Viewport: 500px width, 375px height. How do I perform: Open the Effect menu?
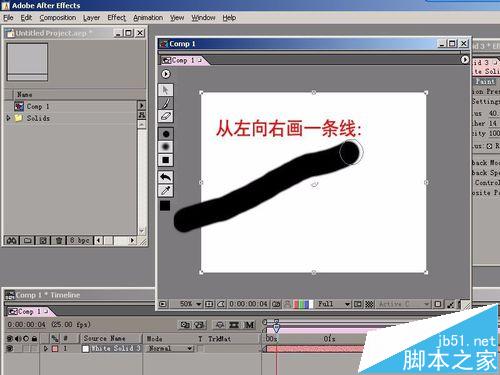[117, 18]
